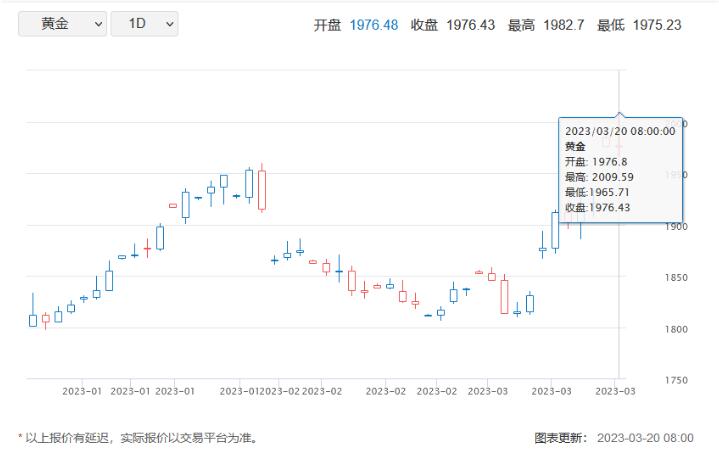
Task: Click the 开盘 value 1976.48
Action: coord(374,25)
